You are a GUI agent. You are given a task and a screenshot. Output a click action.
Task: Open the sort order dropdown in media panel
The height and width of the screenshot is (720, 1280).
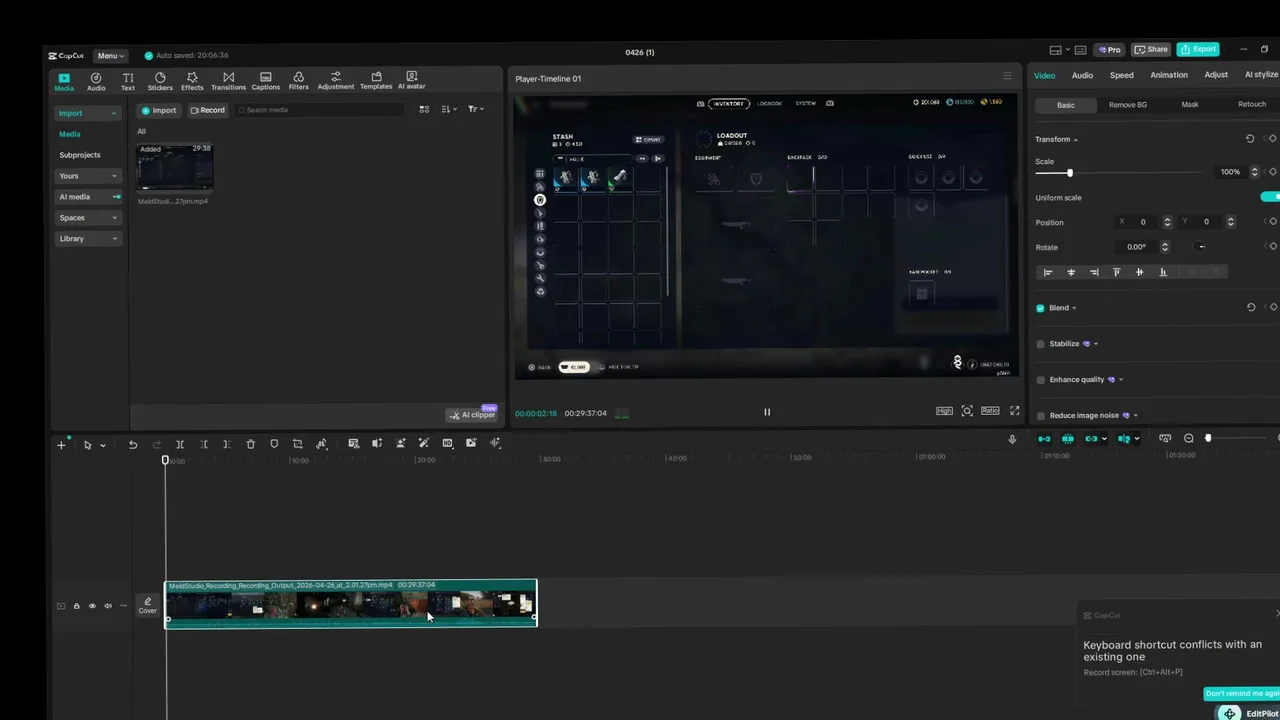pyautogui.click(x=449, y=109)
